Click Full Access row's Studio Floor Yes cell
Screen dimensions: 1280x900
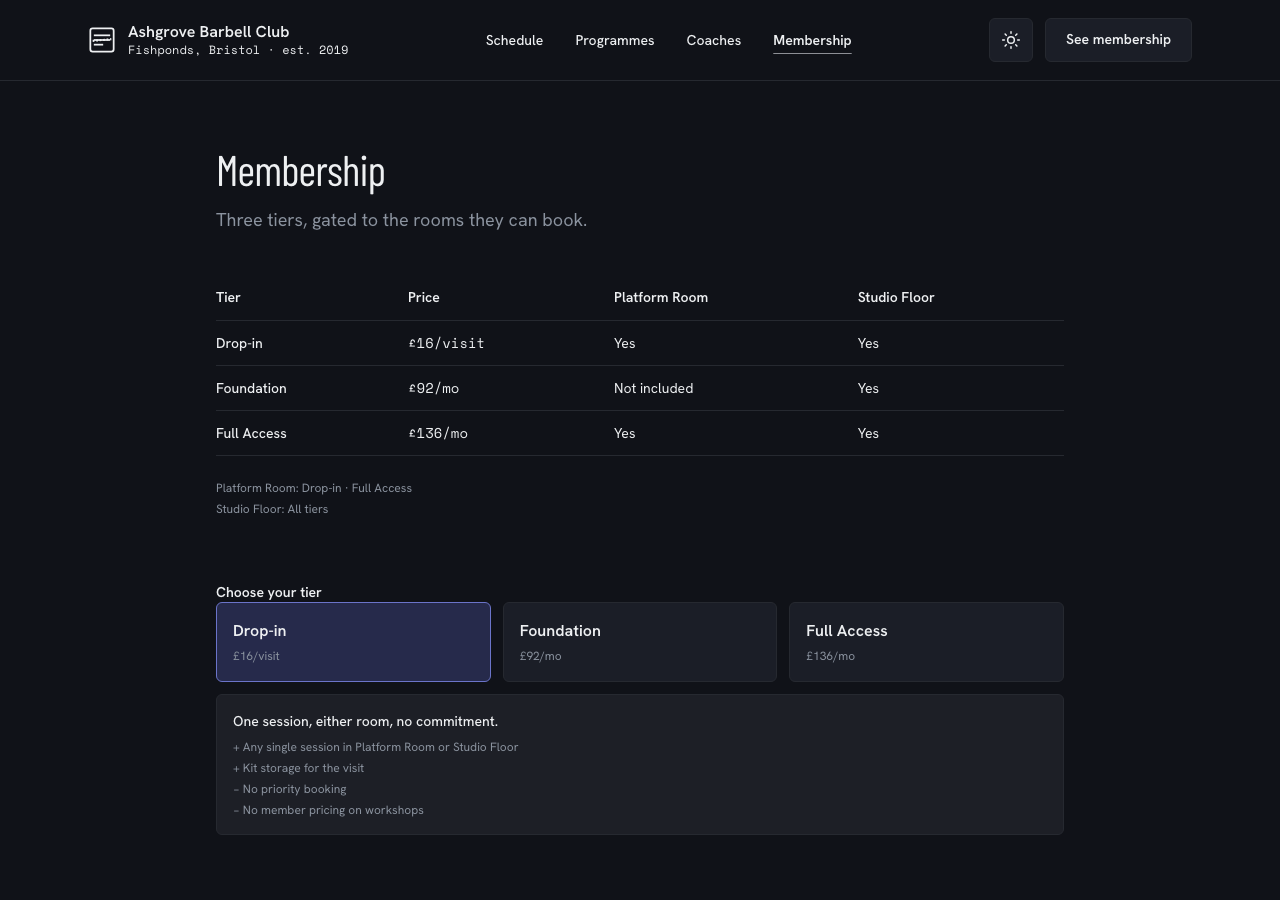pos(868,433)
